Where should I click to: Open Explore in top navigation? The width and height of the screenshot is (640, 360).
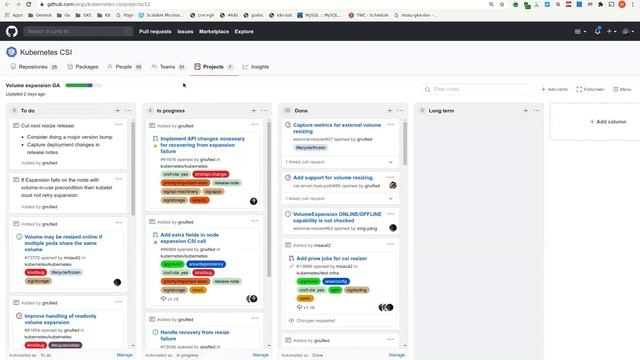[x=244, y=31]
